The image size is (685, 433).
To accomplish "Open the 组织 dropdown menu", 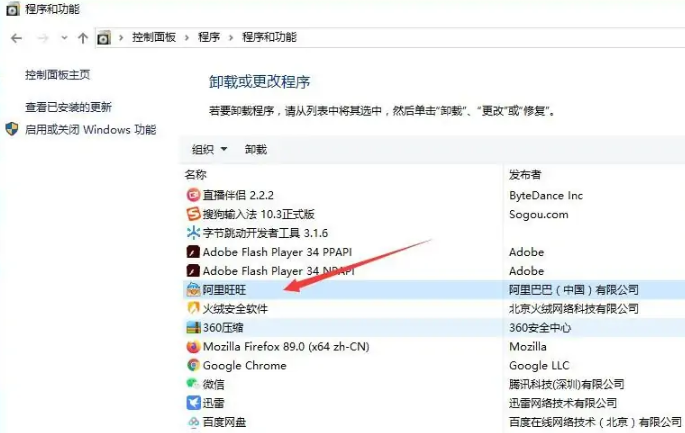I will (209, 150).
